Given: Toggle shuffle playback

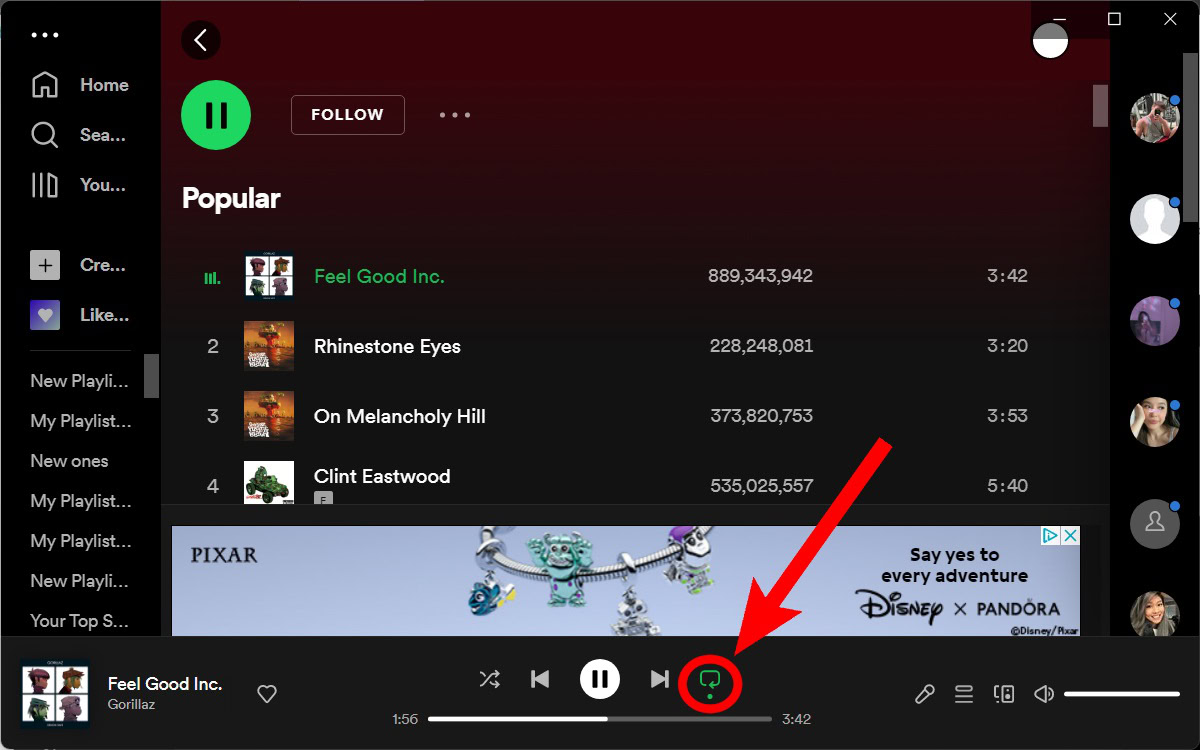Looking at the screenshot, I should (489, 680).
